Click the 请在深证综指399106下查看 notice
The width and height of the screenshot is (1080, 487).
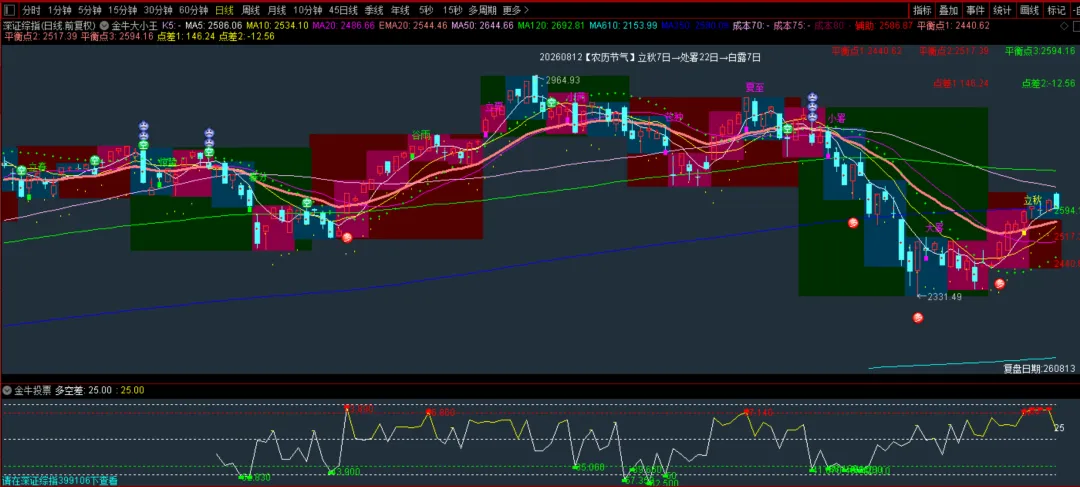click(x=59, y=480)
